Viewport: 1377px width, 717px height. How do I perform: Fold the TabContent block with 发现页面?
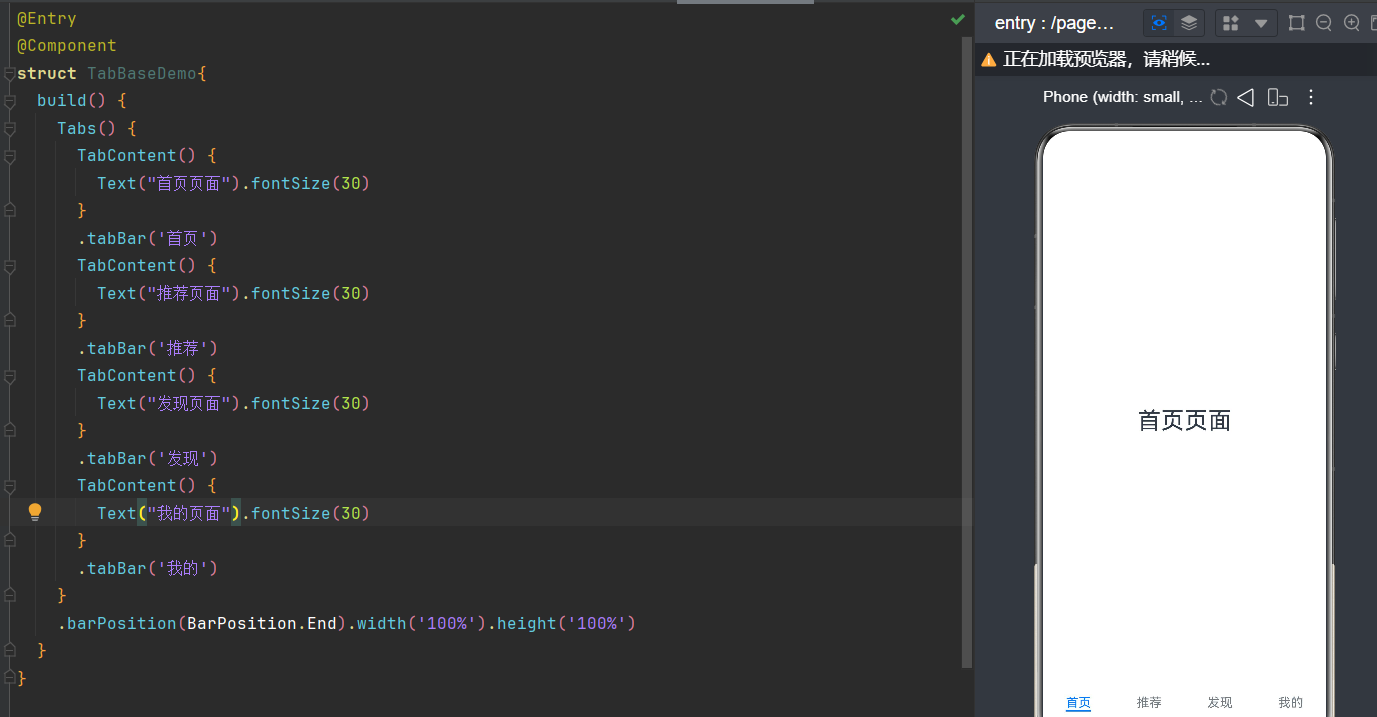tap(9, 375)
